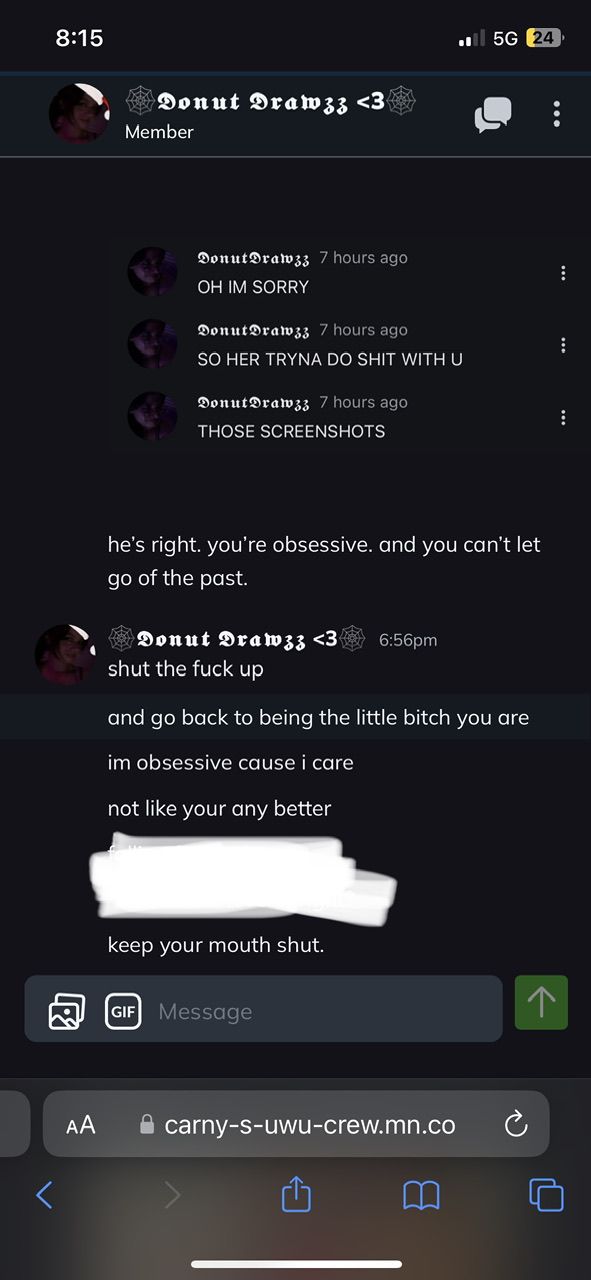
Task: Open the GIF picker icon
Action: pos(123,1011)
